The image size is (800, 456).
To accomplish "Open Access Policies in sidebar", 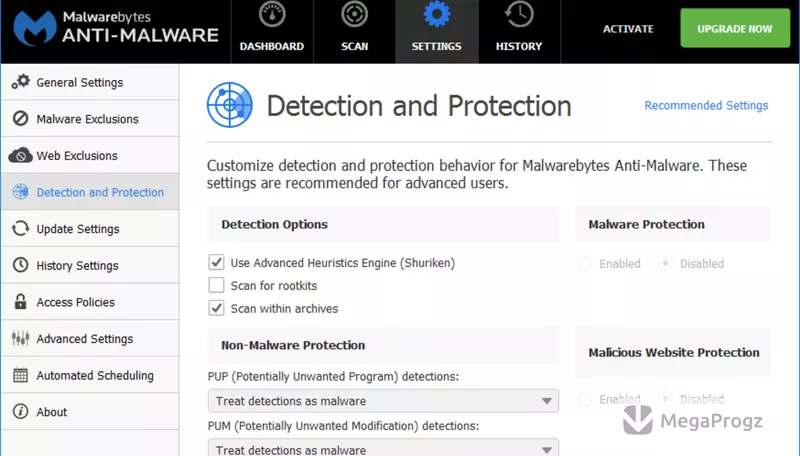I will [90, 301].
